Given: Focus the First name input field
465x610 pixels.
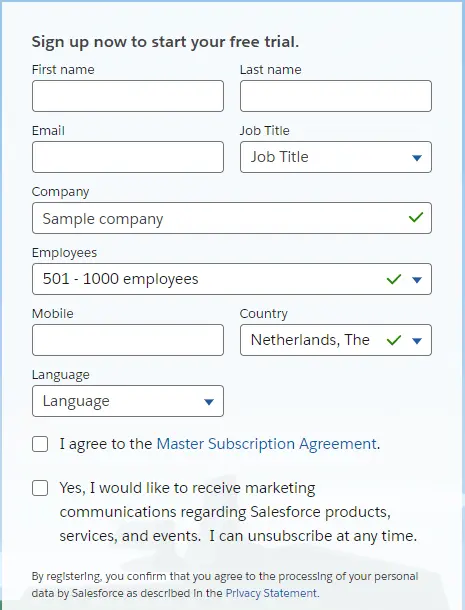Looking at the screenshot, I should (x=128, y=96).
